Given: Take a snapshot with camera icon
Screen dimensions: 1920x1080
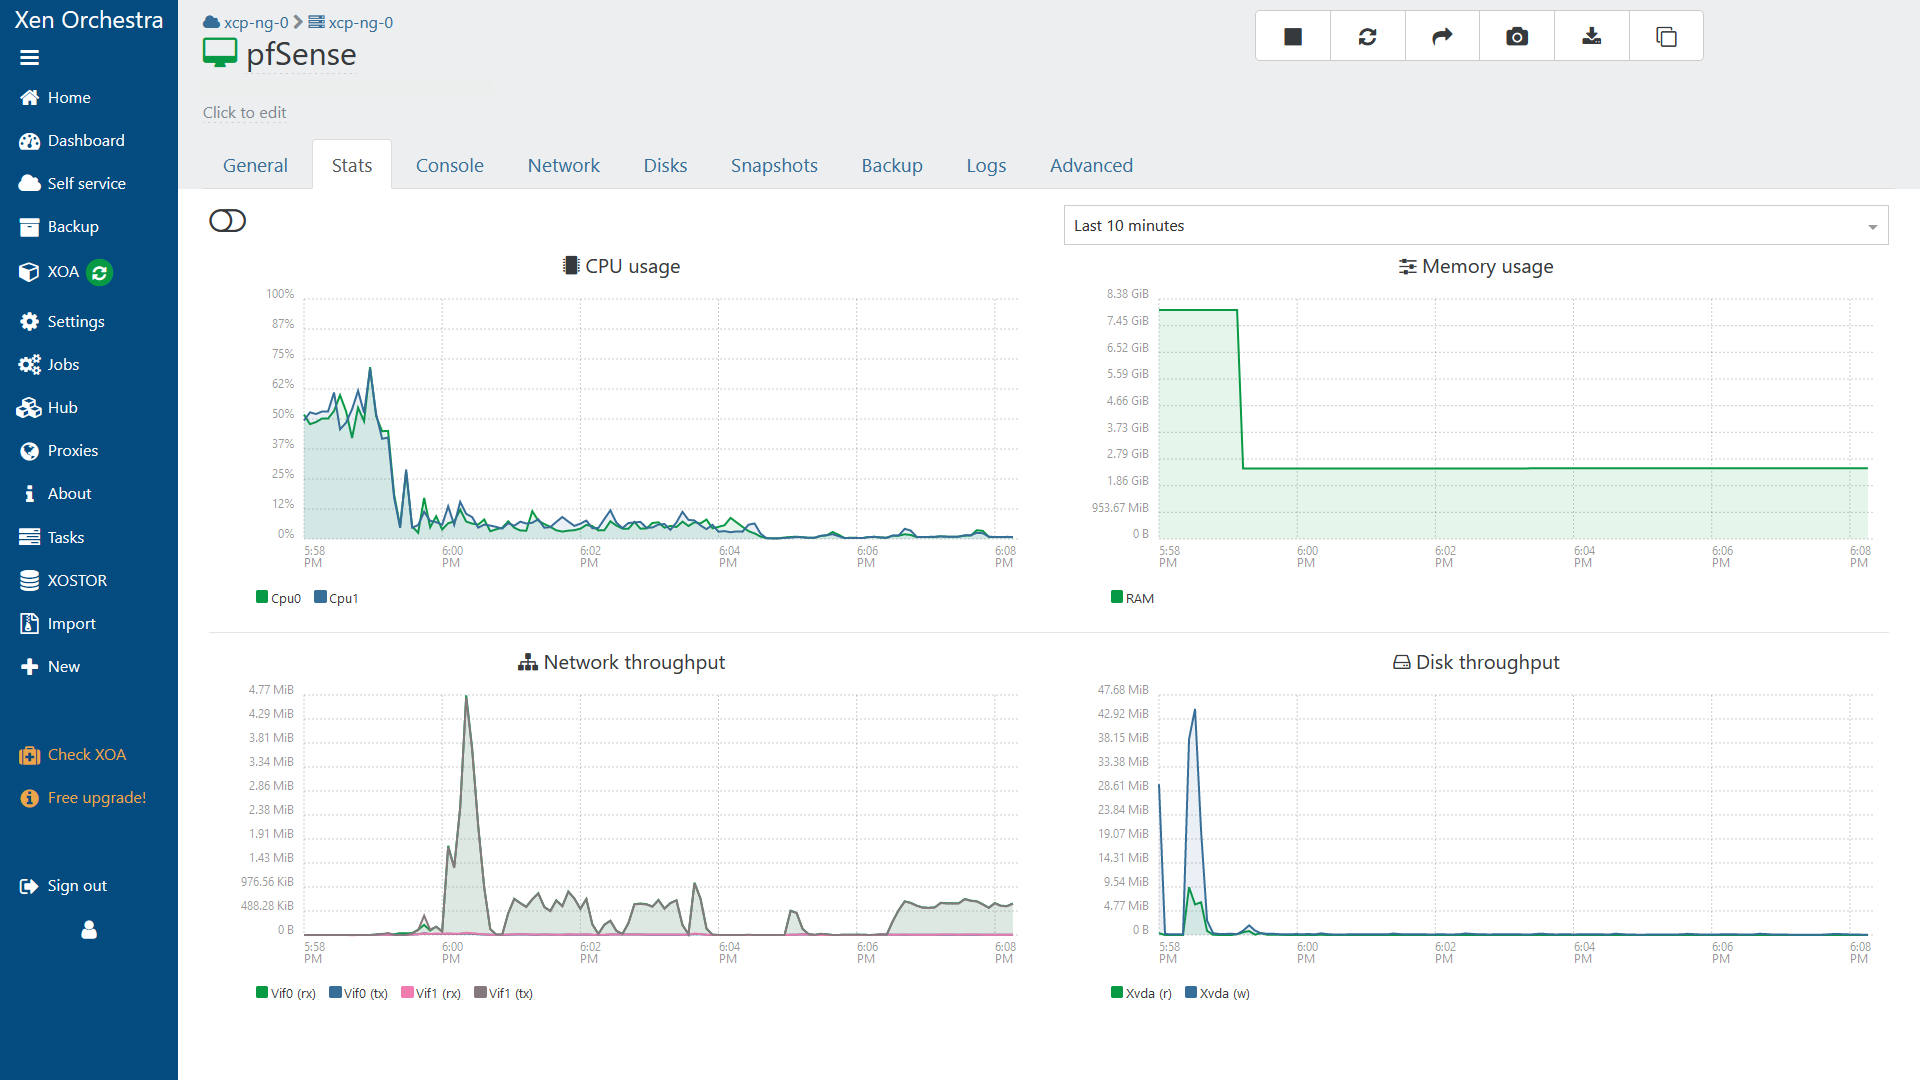Looking at the screenshot, I should tap(1517, 36).
